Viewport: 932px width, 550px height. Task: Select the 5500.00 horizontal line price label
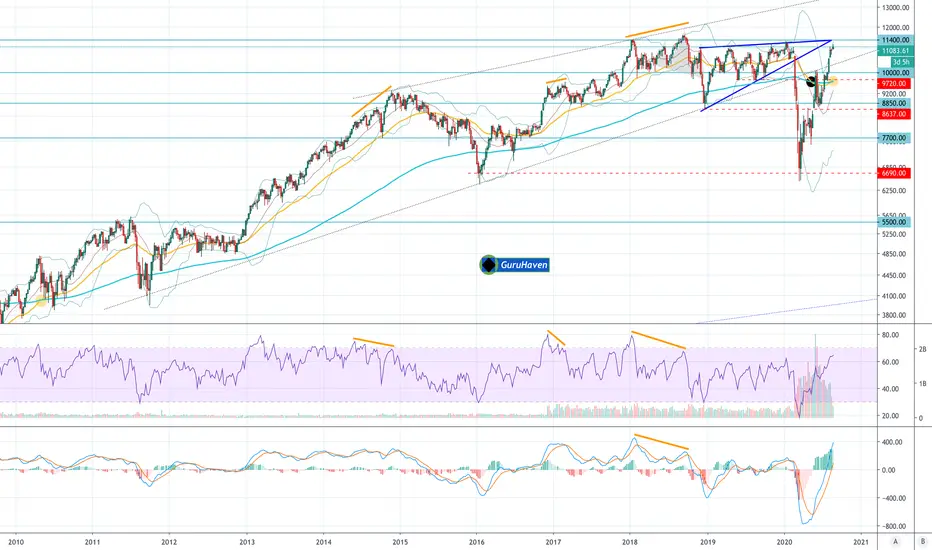pyautogui.click(x=895, y=222)
